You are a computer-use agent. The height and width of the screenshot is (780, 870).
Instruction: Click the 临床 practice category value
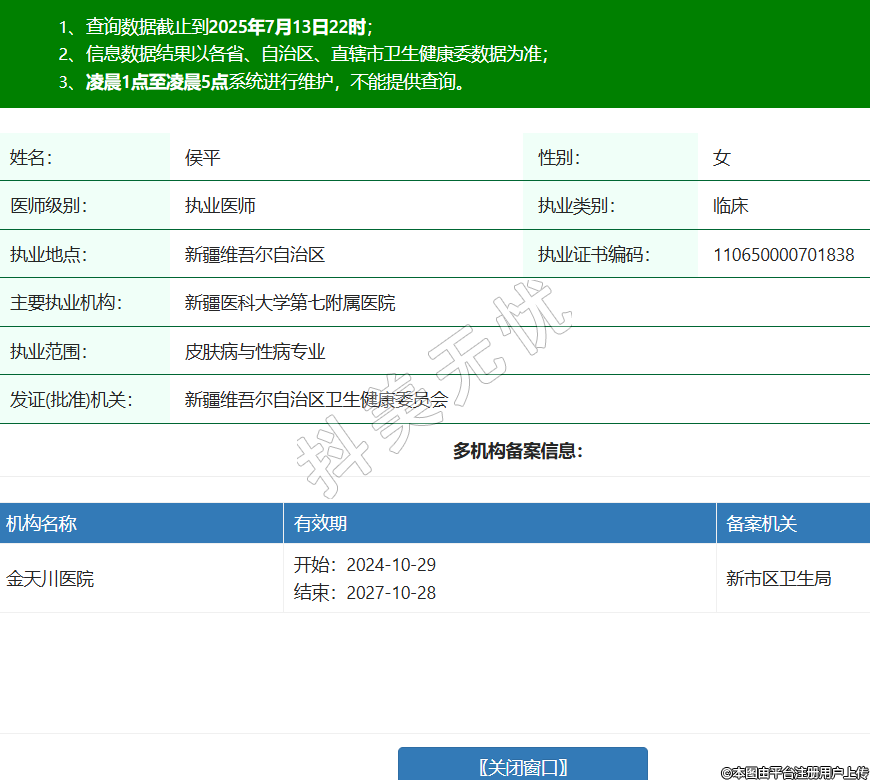tap(730, 206)
